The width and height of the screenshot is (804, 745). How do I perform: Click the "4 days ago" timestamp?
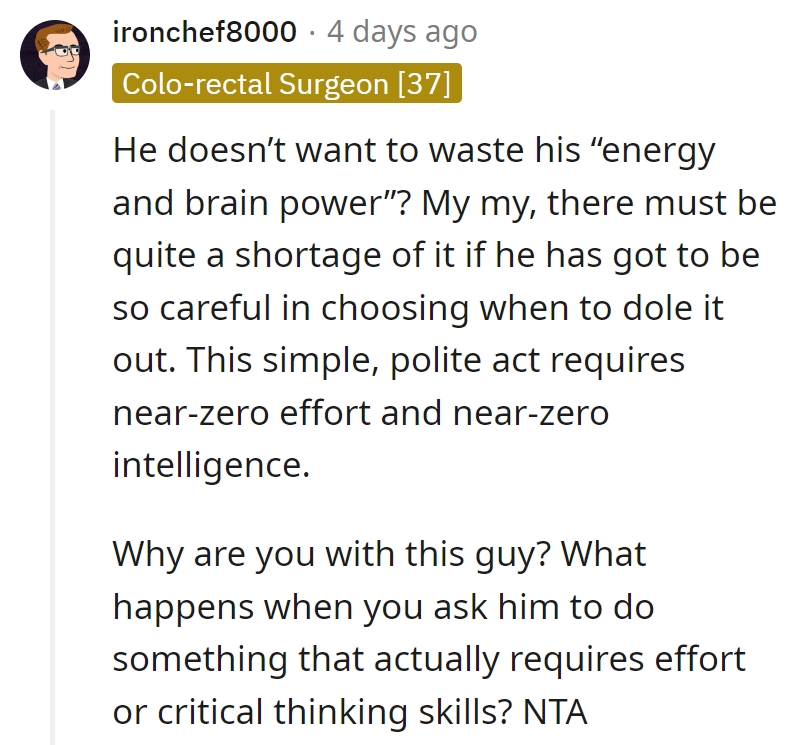coord(402,32)
